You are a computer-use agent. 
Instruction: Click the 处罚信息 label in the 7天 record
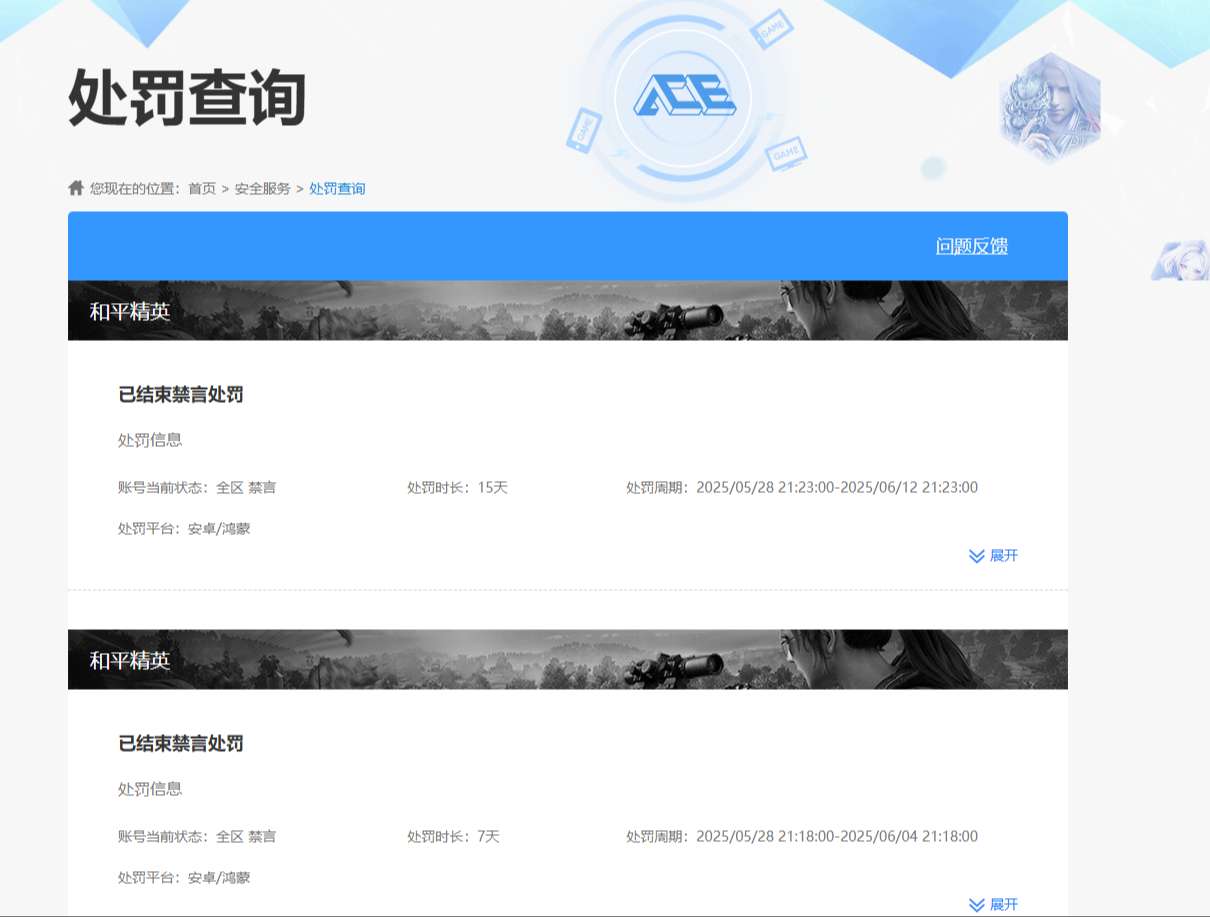coord(150,790)
